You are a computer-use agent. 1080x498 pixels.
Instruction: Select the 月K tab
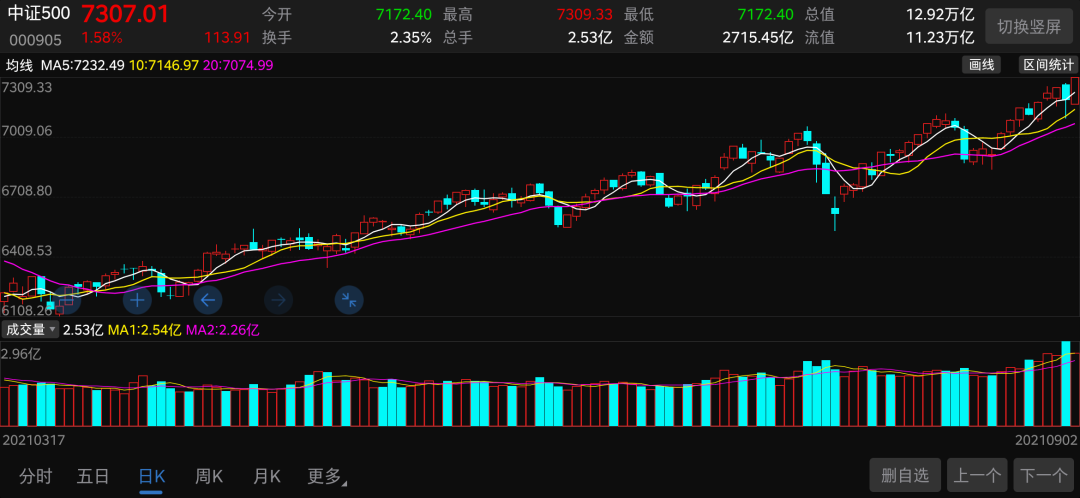coord(267,476)
